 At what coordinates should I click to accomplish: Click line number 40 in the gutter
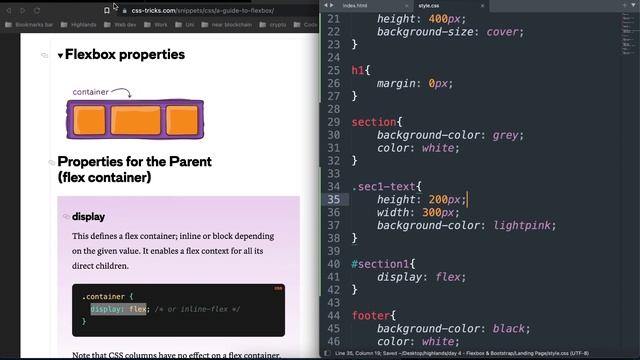coord(333,264)
